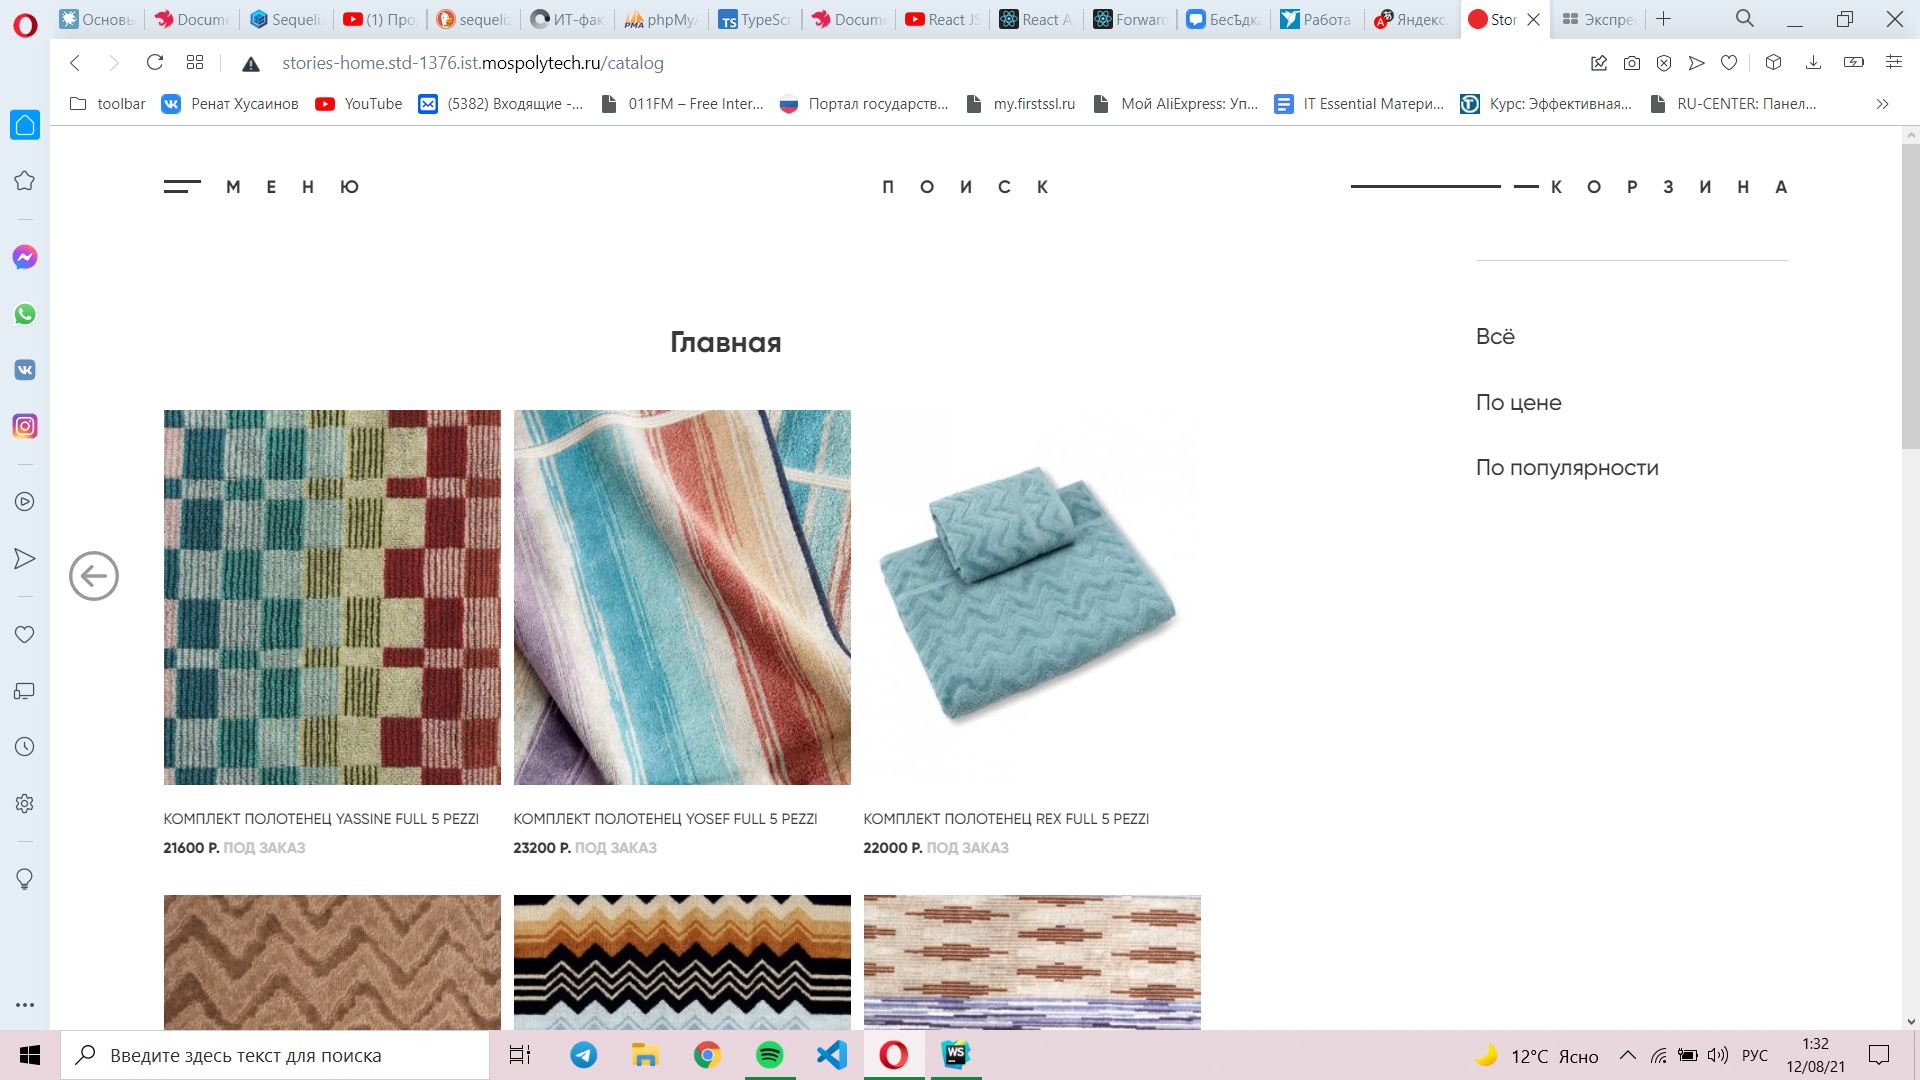Open REX full 5 pezzi towel thumbnail
The width and height of the screenshot is (1920, 1080).
(1031, 597)
